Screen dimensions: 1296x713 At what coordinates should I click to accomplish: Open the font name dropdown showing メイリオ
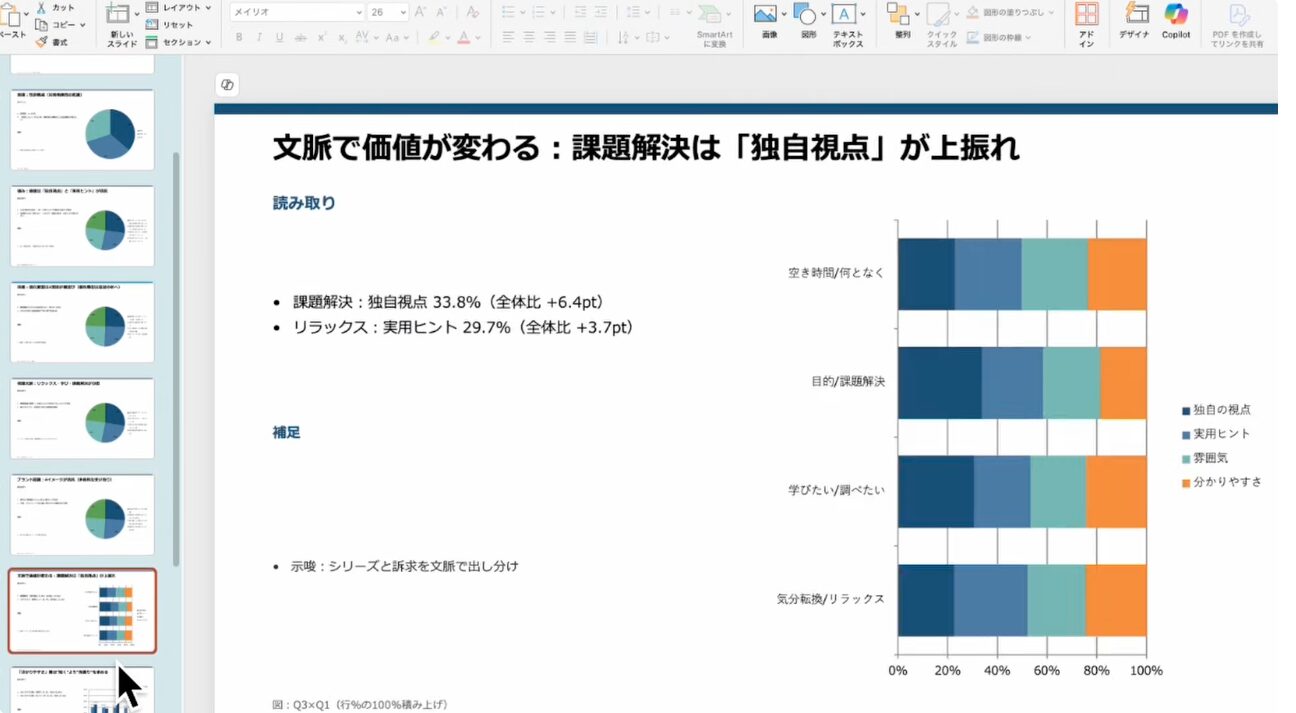[x=297, y=12]
